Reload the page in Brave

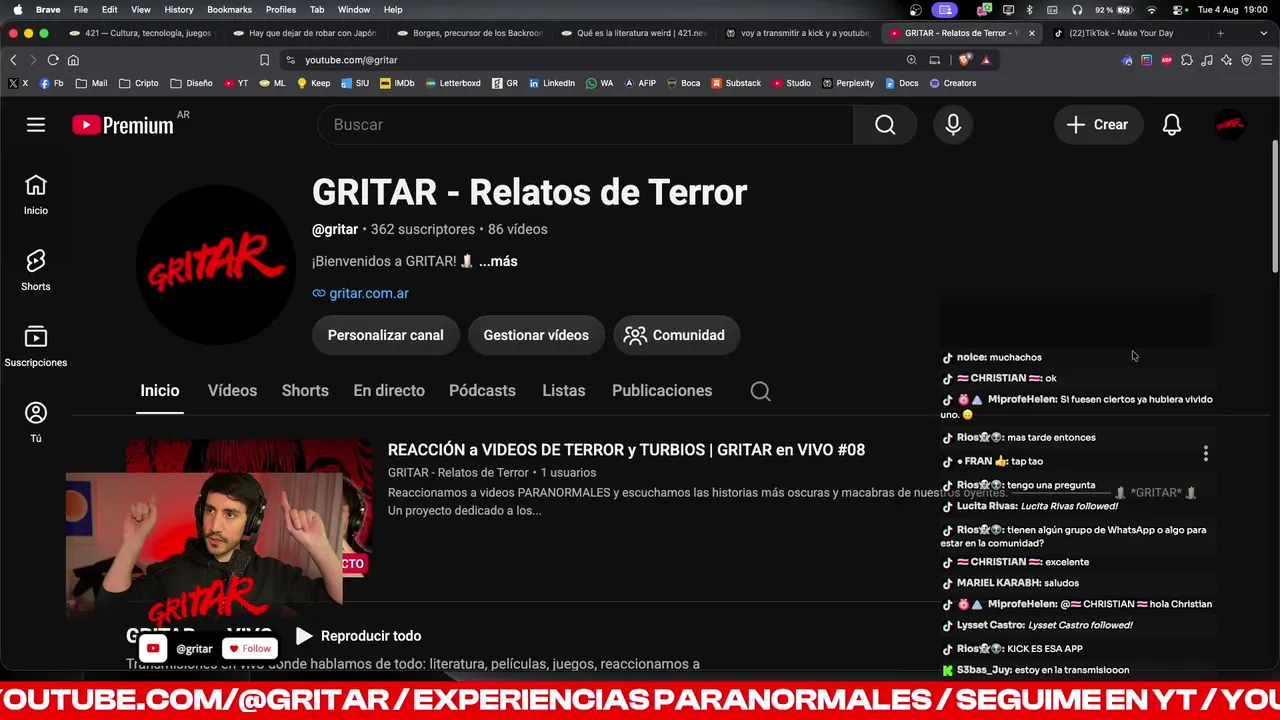click(53, 60)
